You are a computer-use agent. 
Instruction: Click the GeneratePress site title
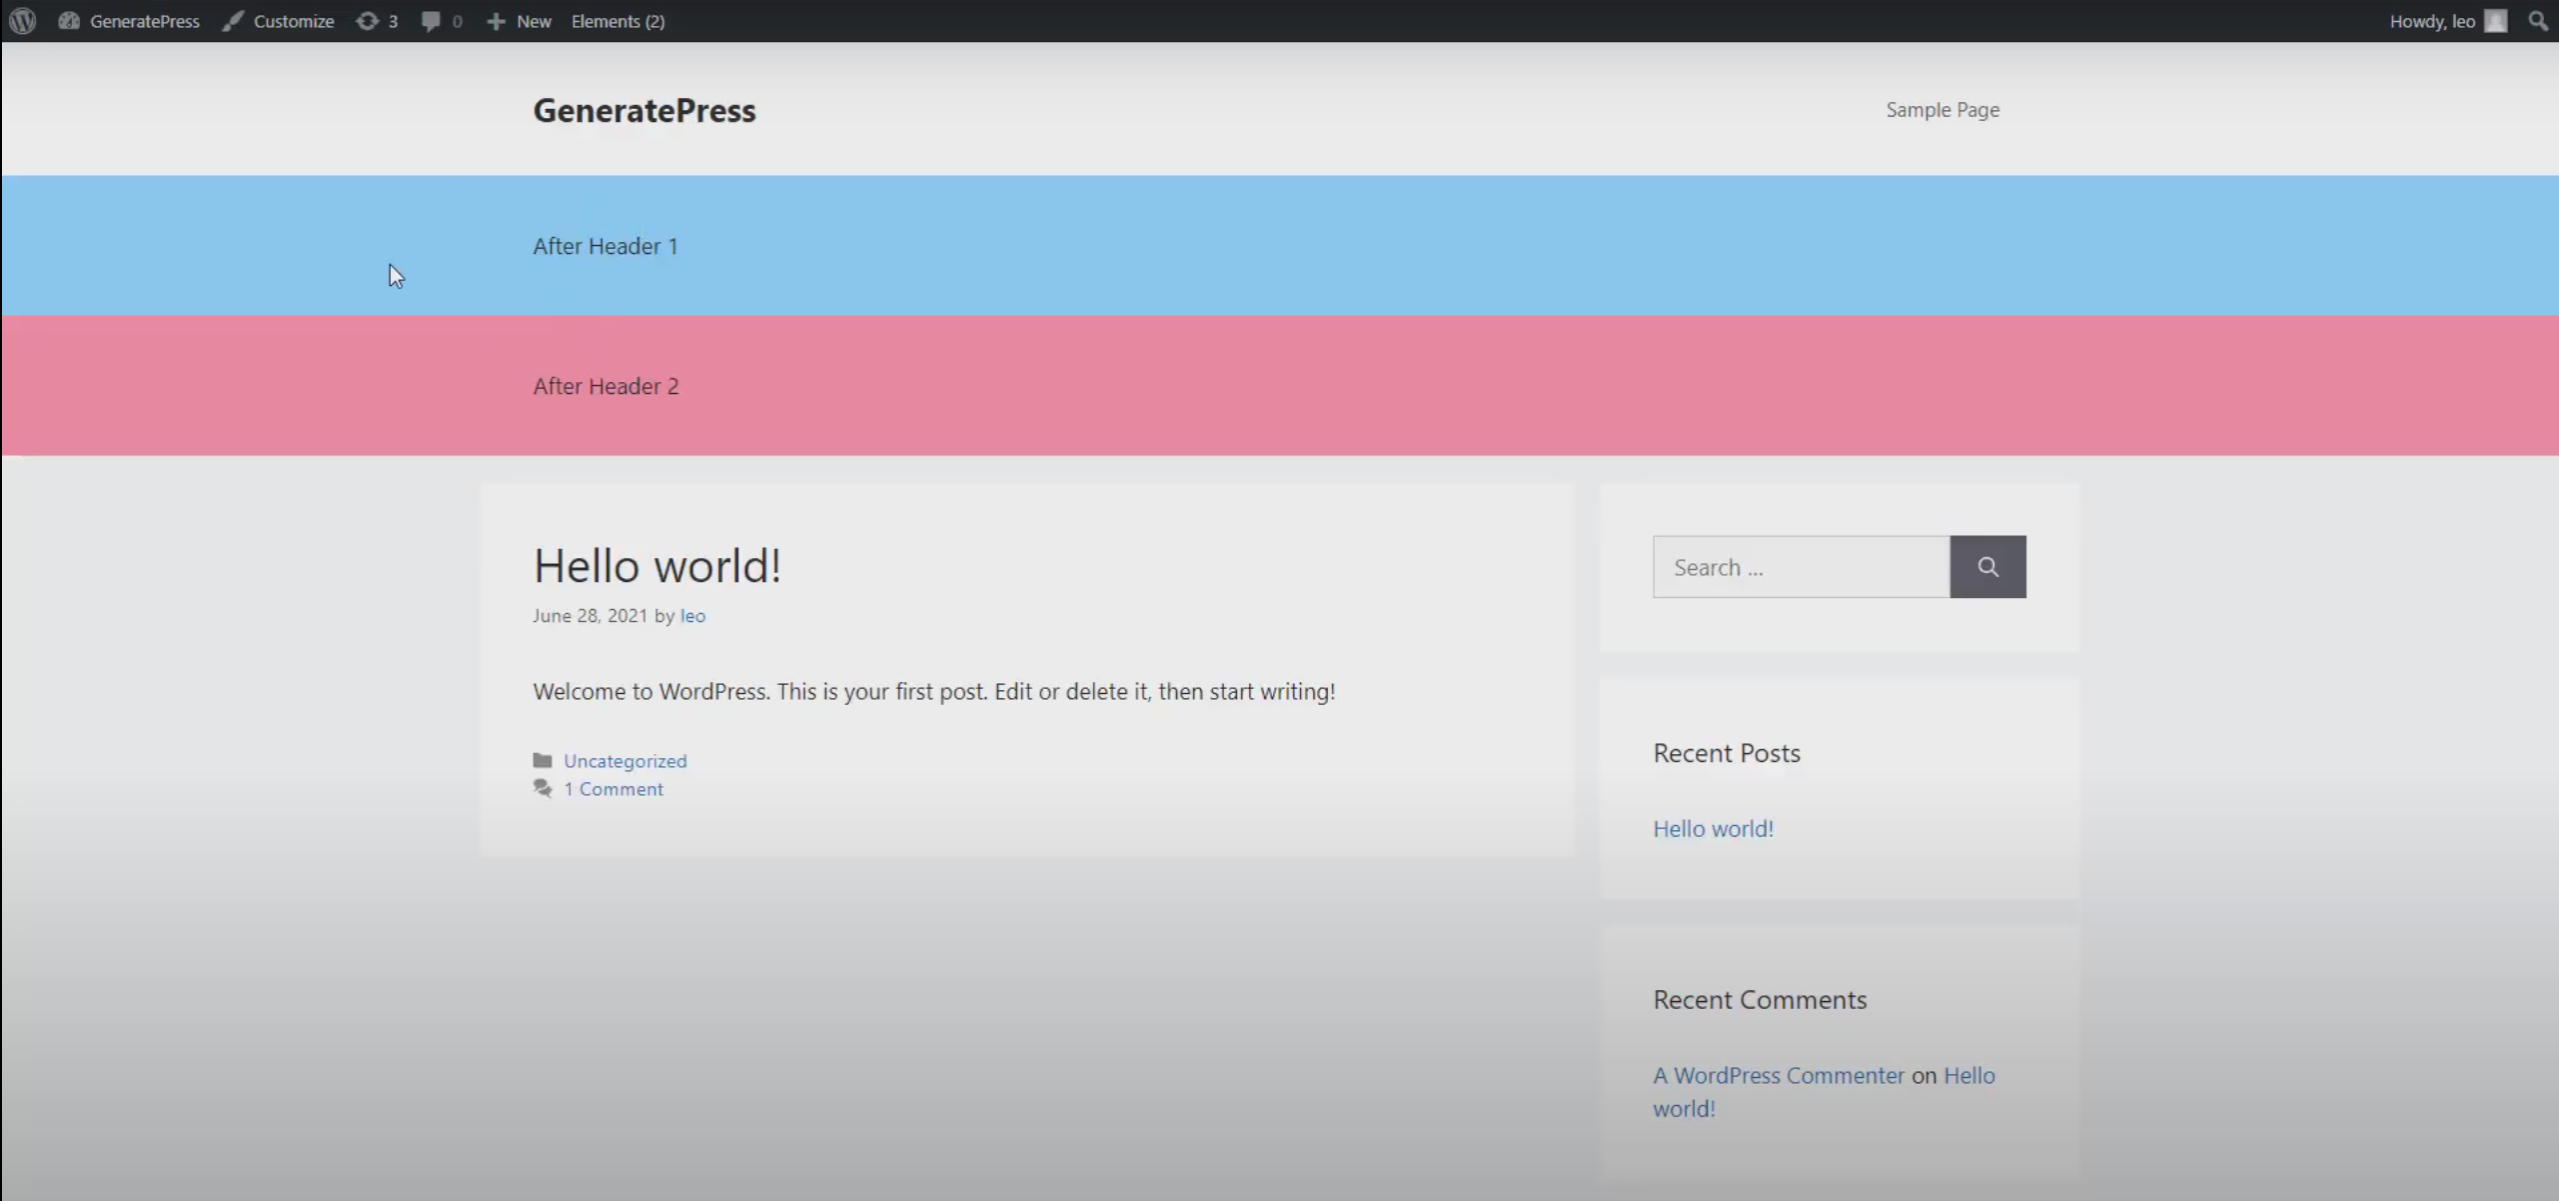644,110
